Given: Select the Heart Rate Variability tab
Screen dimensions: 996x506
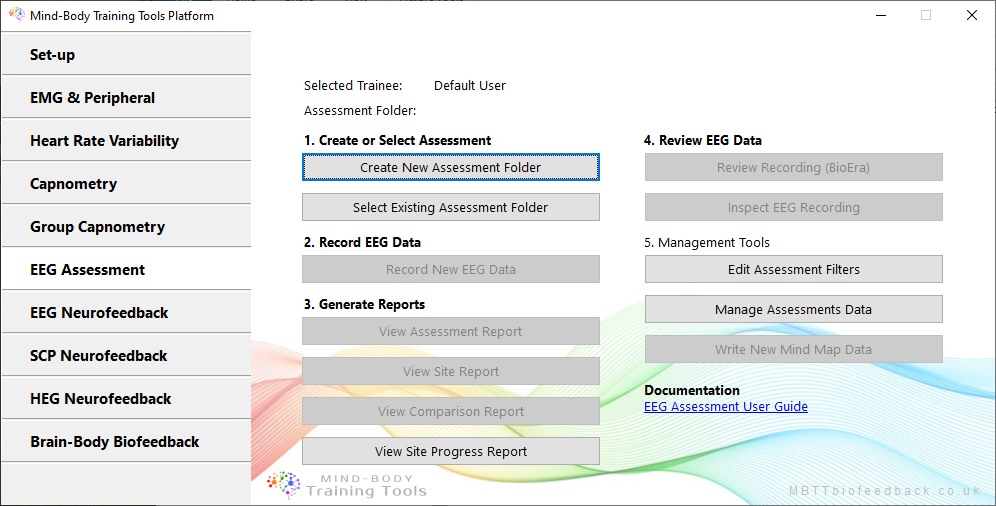Looking at the screenshot, I should (x=125, y=141).
